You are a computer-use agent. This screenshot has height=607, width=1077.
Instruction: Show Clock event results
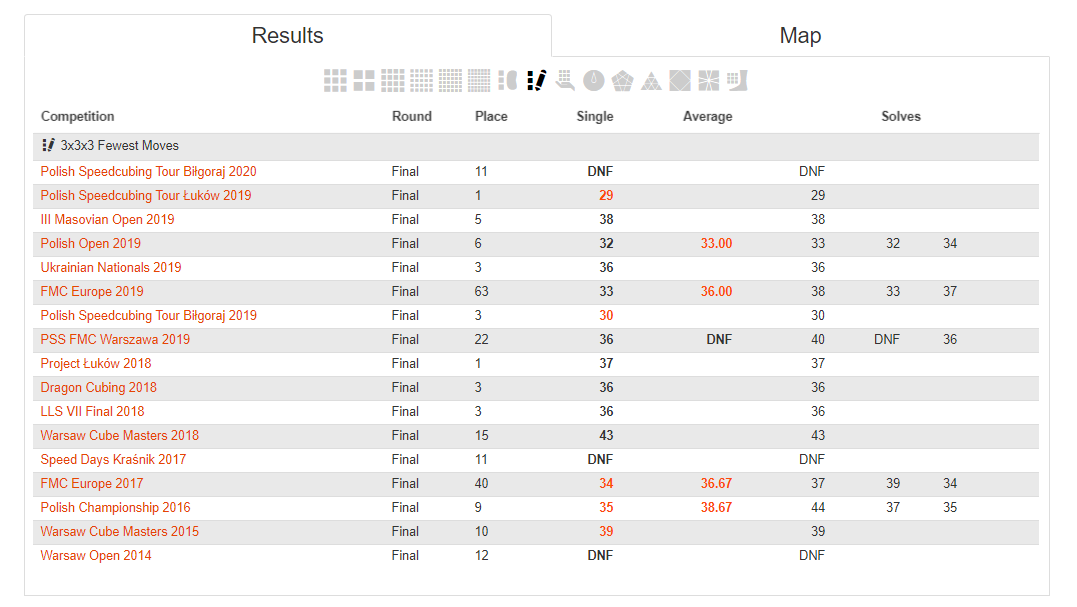pyautogui.click(x=594, y=80)
